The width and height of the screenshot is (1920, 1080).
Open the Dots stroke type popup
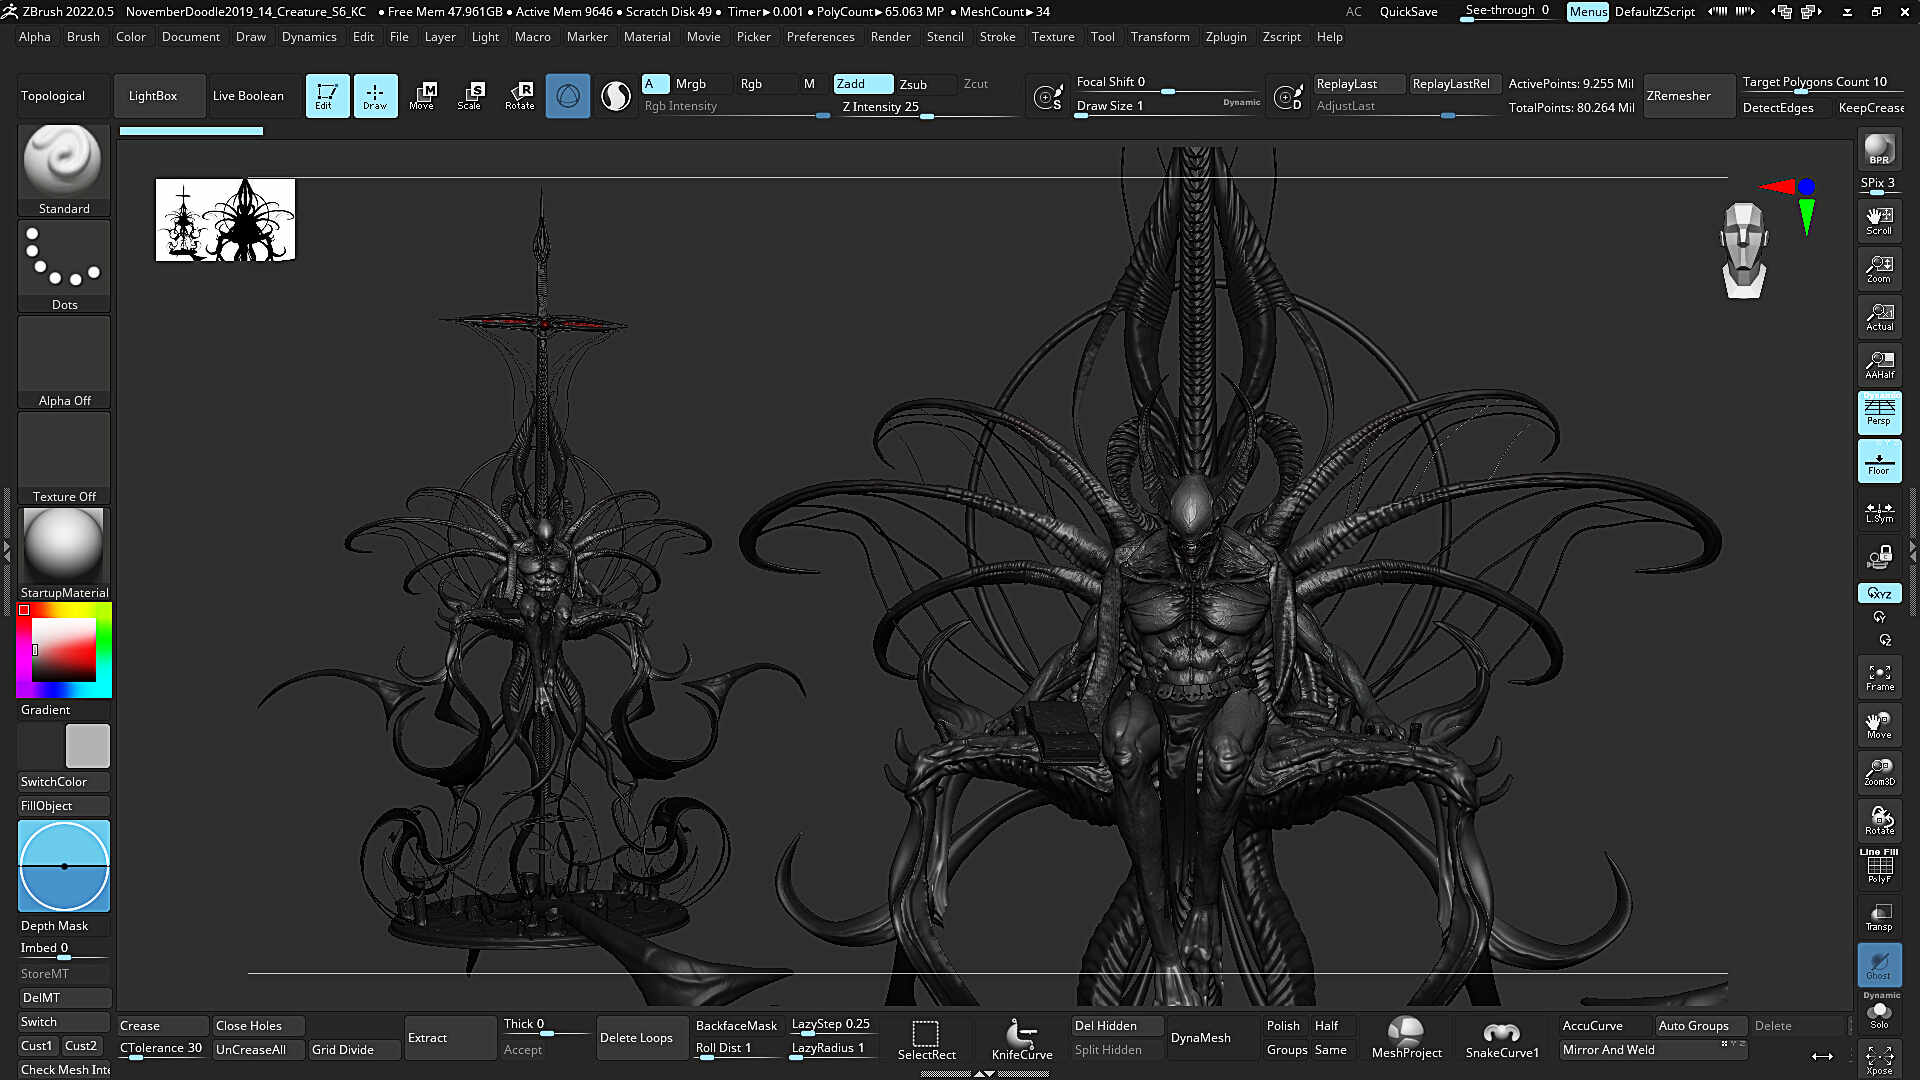[x=64, y=266]
